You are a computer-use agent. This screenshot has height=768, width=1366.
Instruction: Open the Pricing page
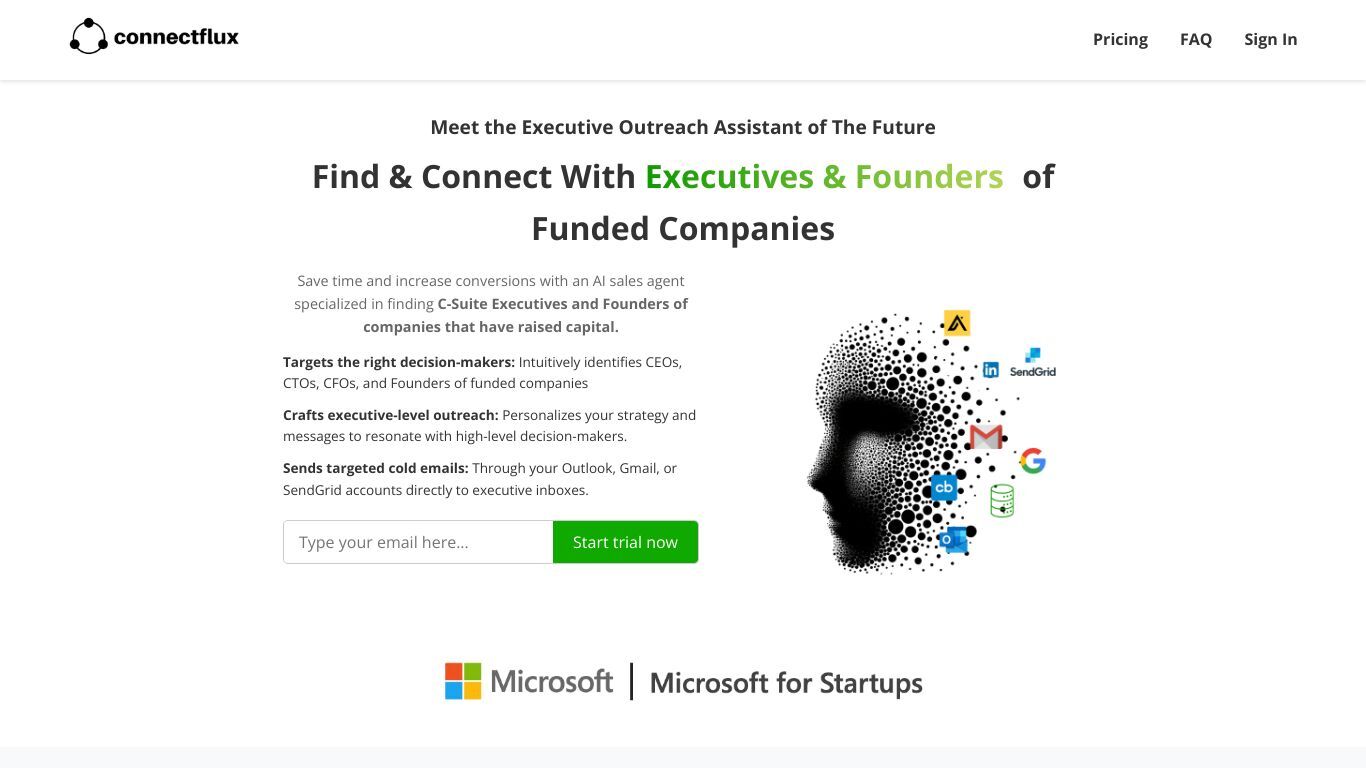[x=1120, y=39]
